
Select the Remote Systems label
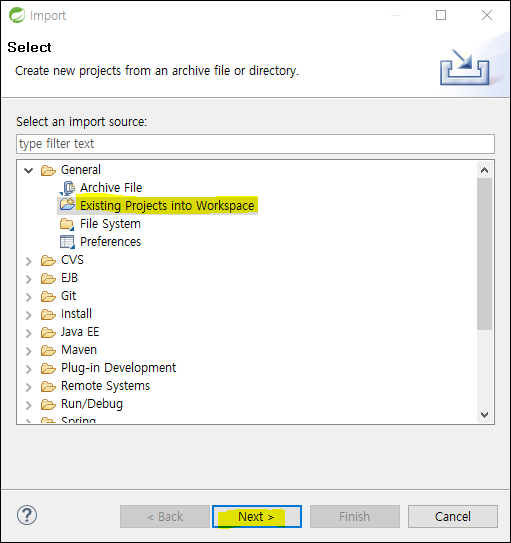[106, 386]
